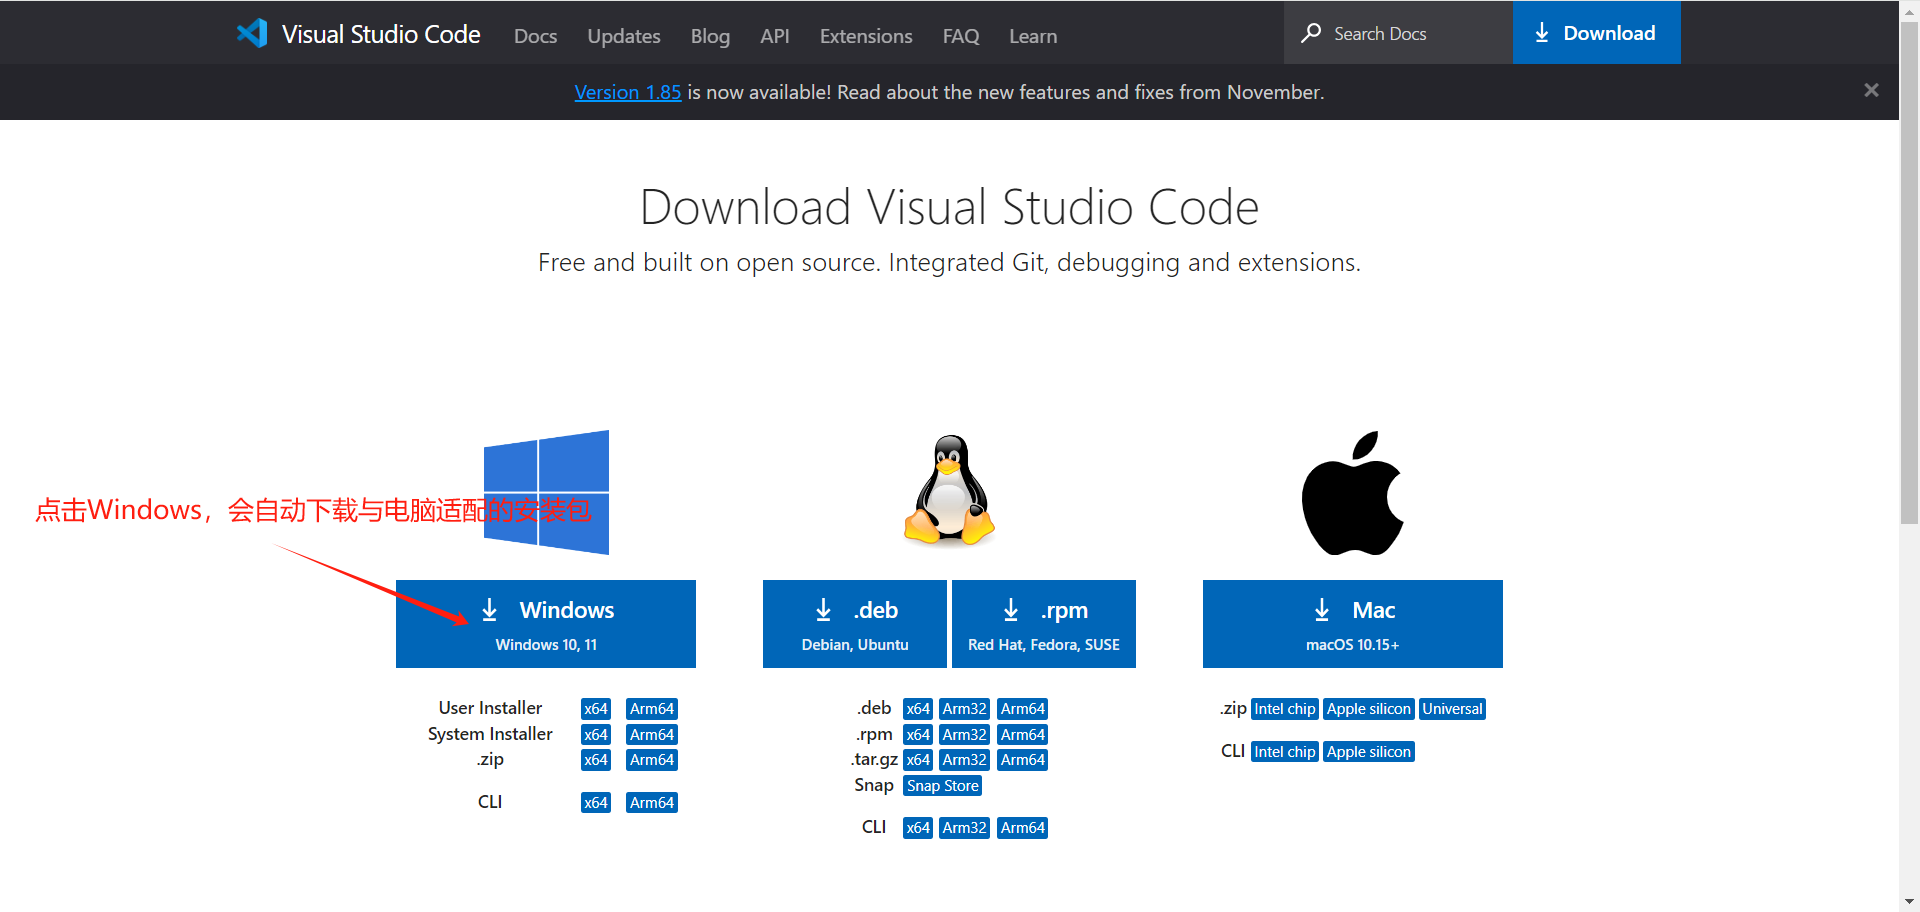
Task: Click into the Search Docs field
Action: [x=1398, y=33]
